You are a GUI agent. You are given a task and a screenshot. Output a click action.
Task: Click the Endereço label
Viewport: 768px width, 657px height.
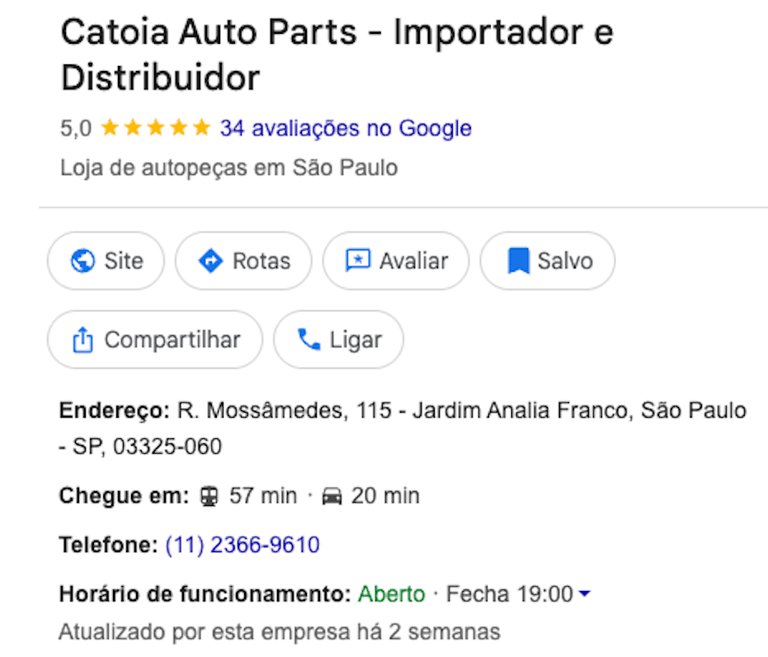(114, 411)
